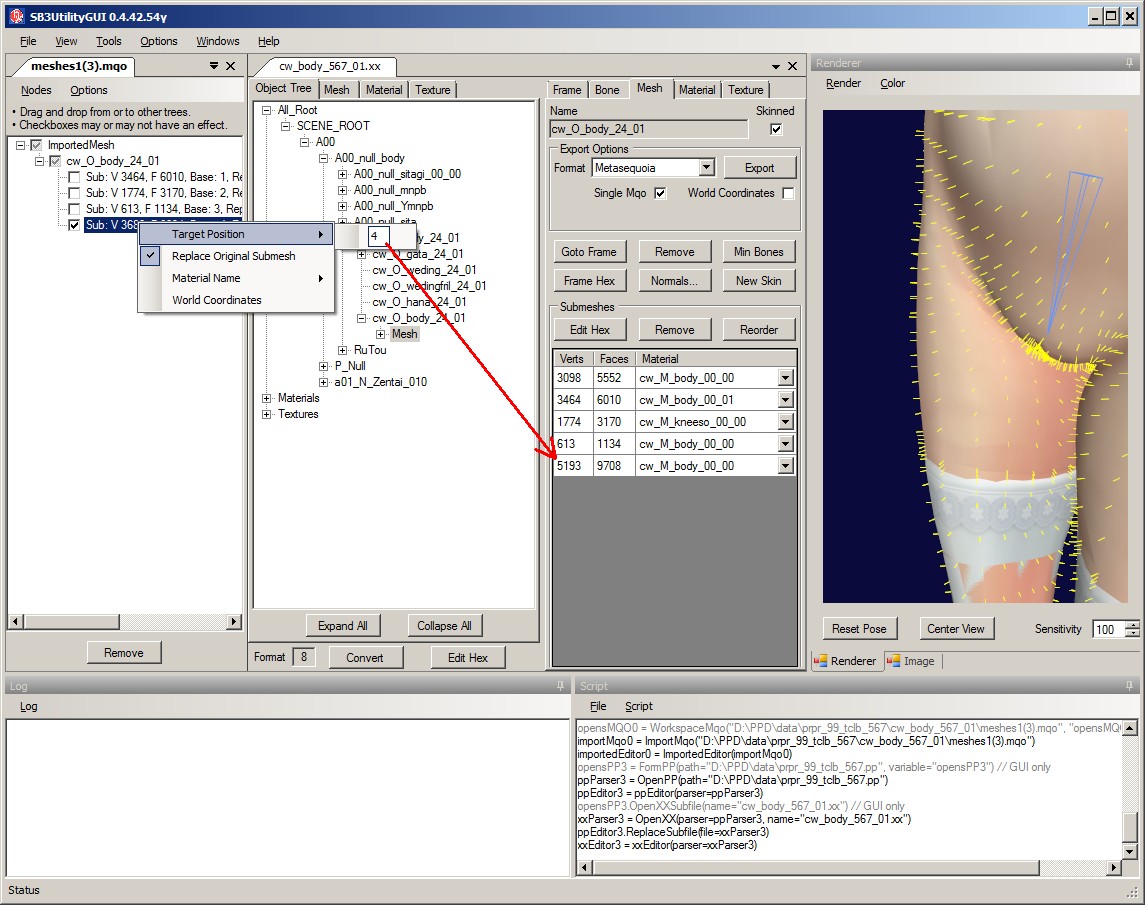Increase Sensitivity with the spinner up arrow
This screenshot has width=1145, height=905.
1131,625
